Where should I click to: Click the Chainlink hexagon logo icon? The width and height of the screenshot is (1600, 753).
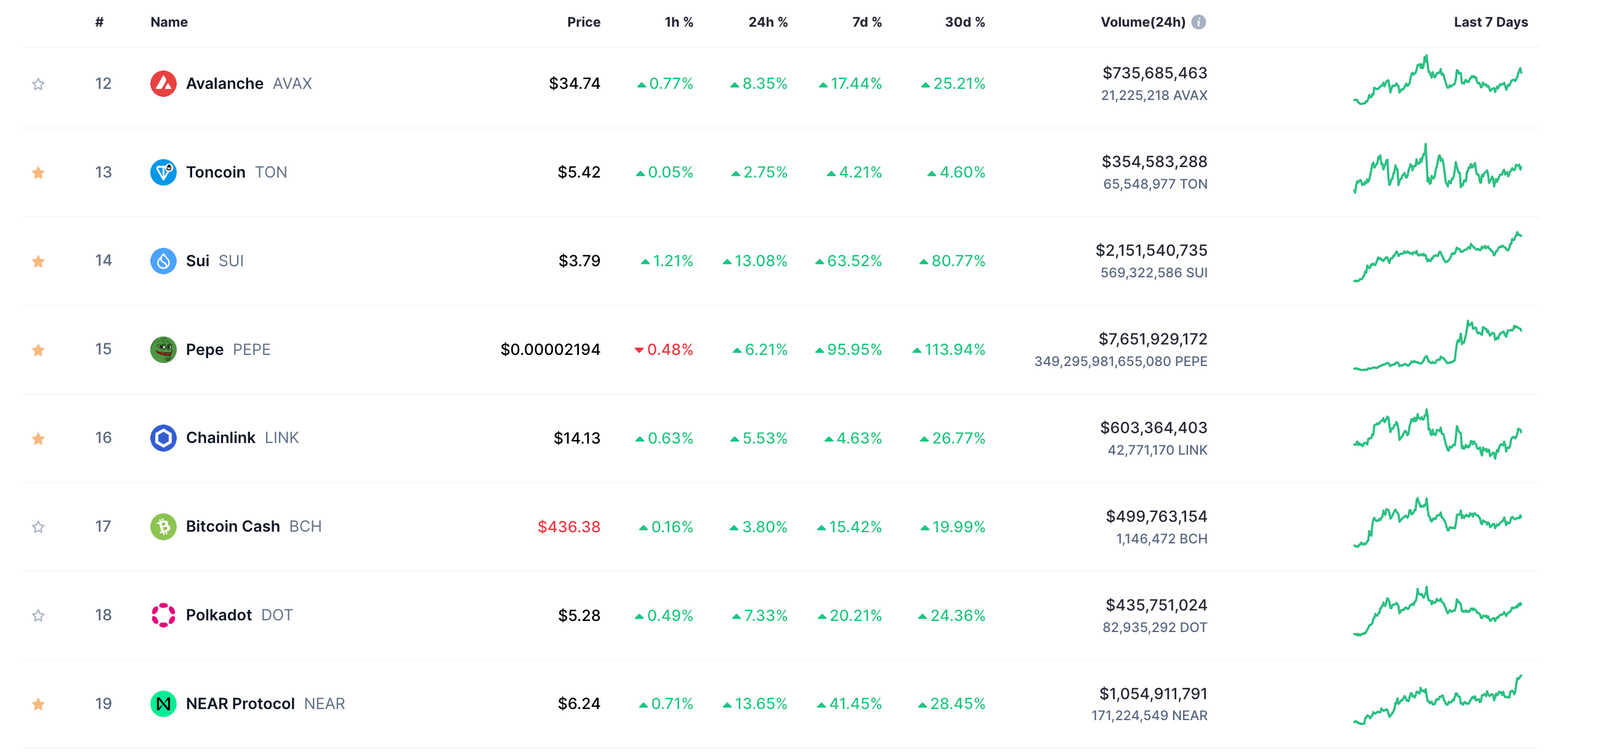(x=163, y=438)
